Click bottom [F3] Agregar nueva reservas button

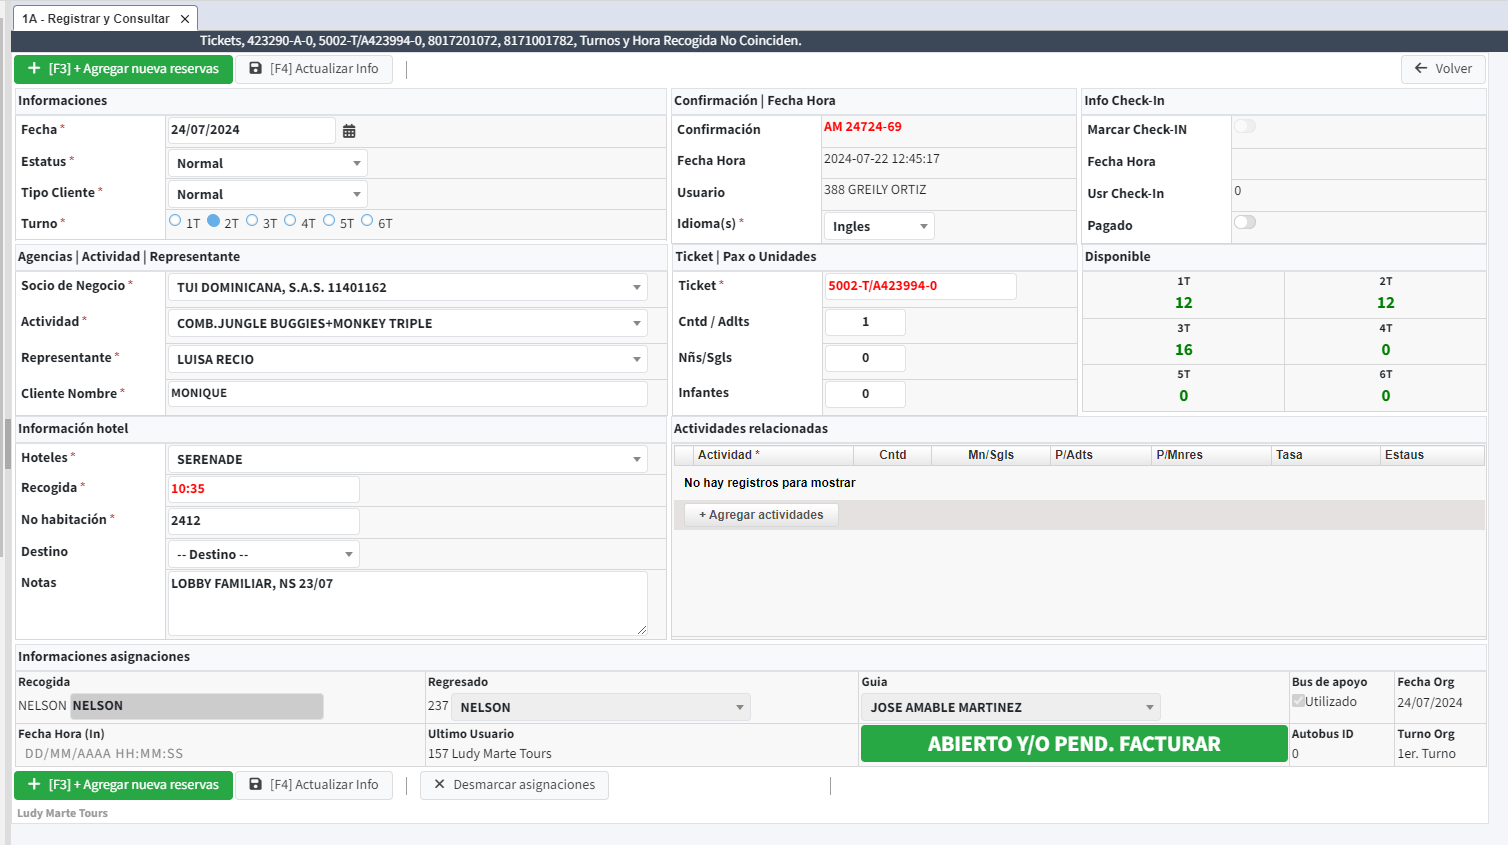[x=123, y=785]
